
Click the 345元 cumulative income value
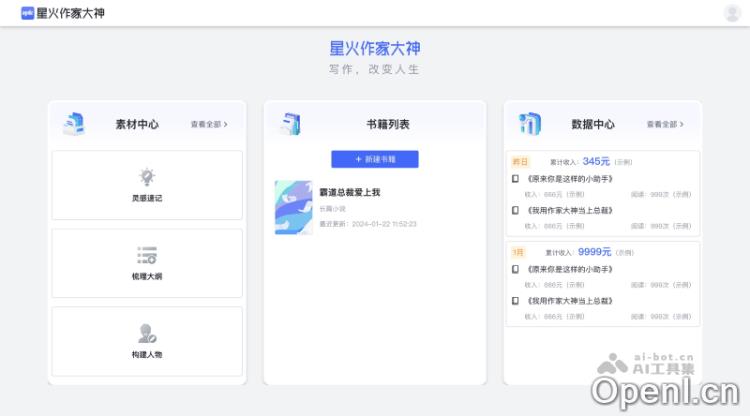click(x=596, y=162)
